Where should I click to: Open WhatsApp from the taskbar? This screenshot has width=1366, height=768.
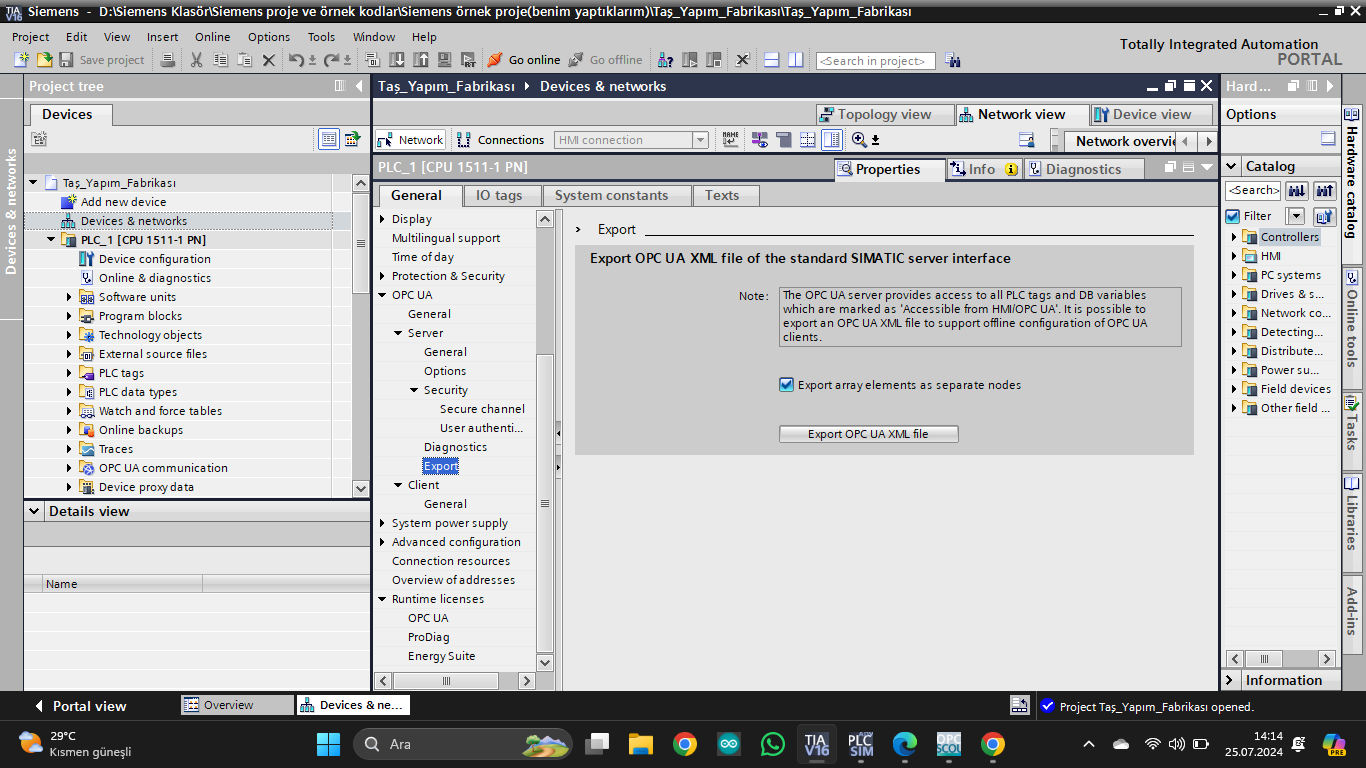773,744
